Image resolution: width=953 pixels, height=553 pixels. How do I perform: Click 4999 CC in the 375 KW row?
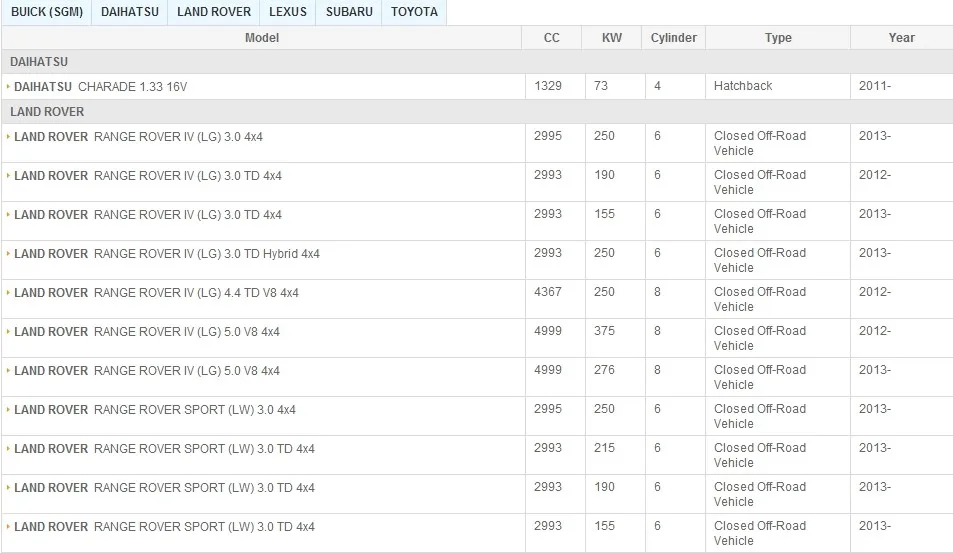(x=548, y=331)
